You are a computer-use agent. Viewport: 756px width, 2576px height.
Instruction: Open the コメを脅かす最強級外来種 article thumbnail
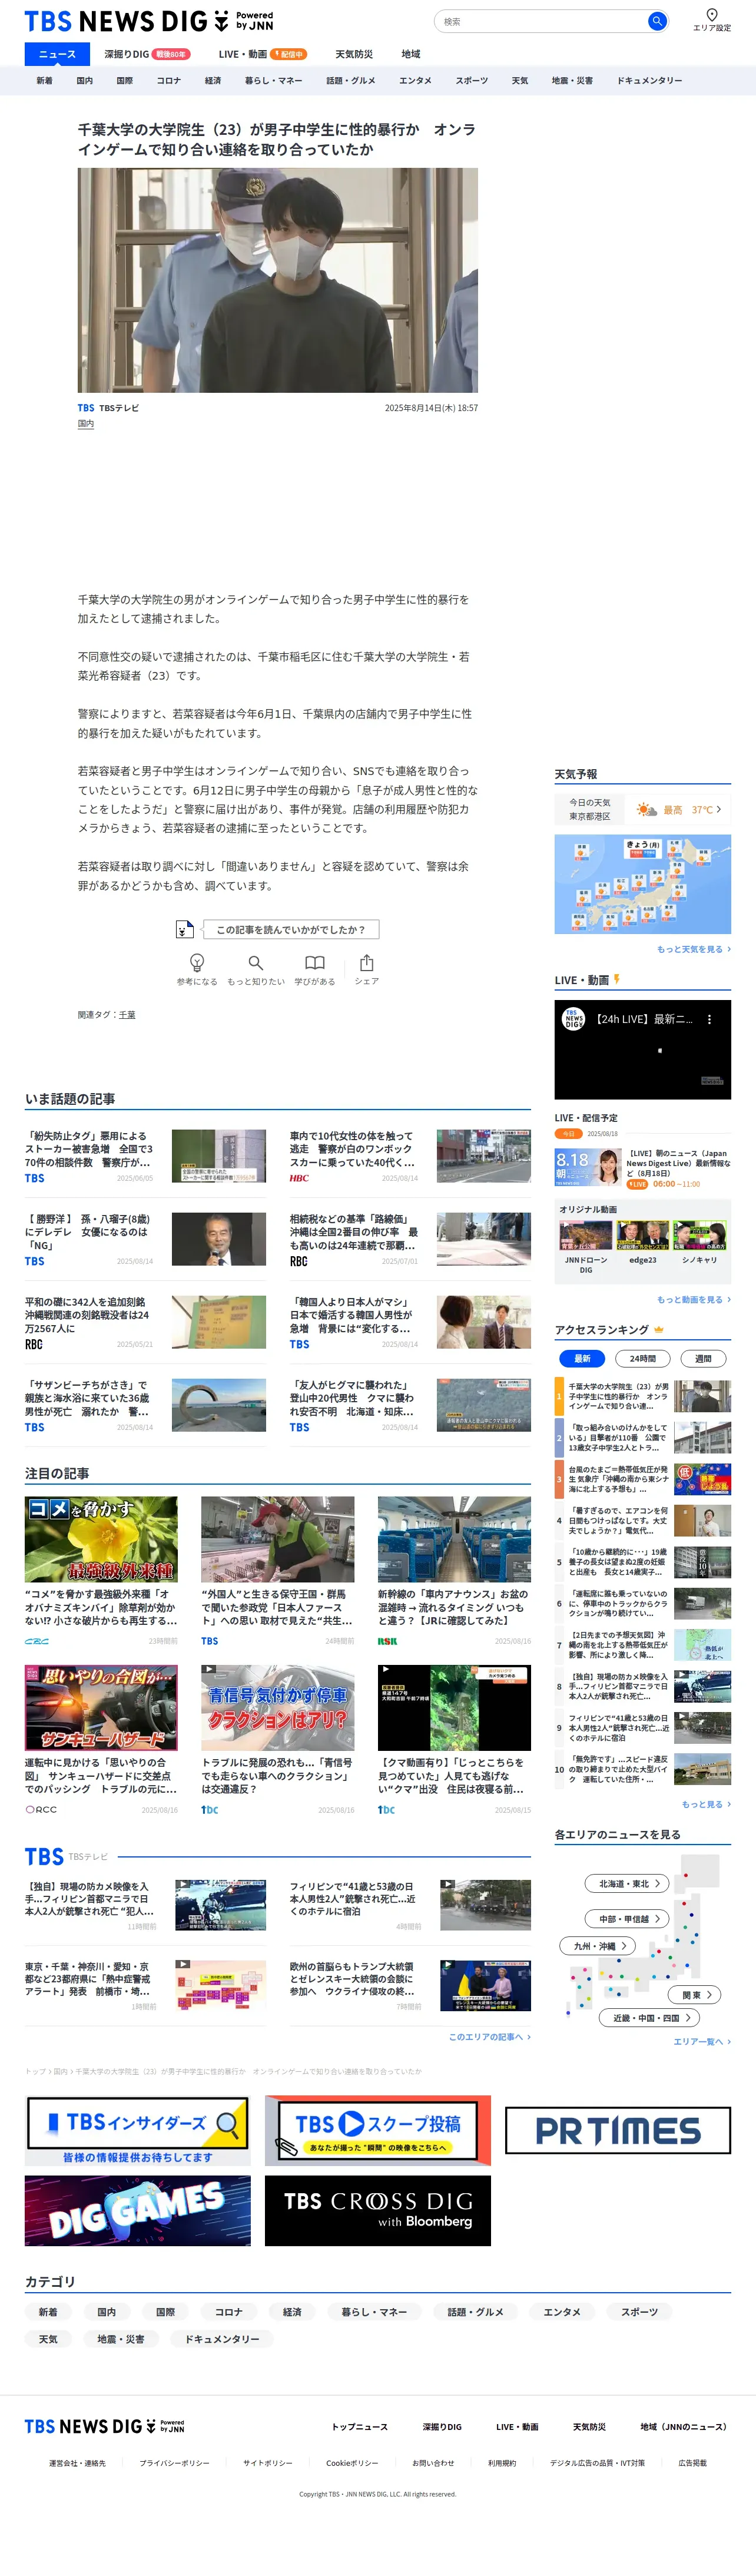pyautogui.click(x=101, y=1540)
